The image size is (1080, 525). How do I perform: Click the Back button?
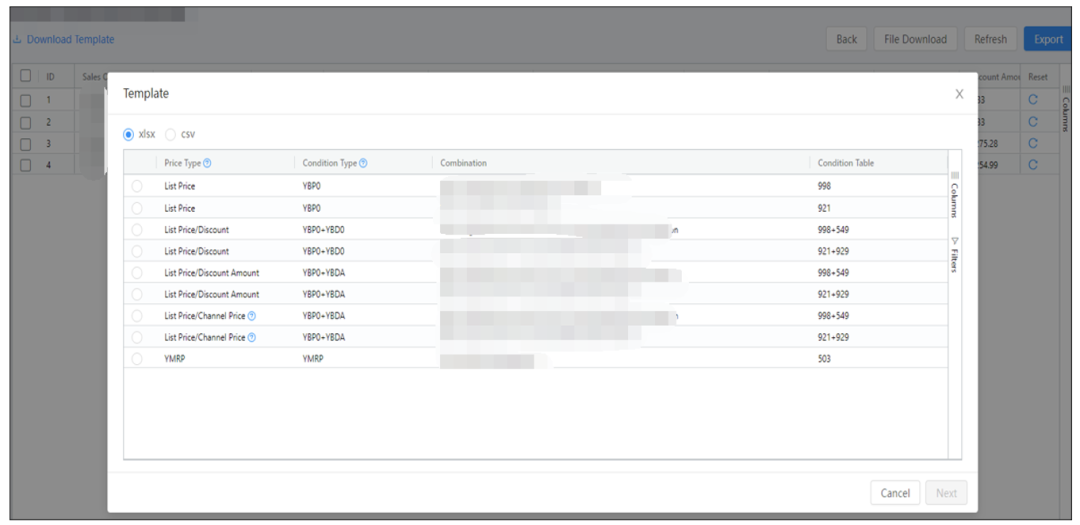tap(847, 39)
